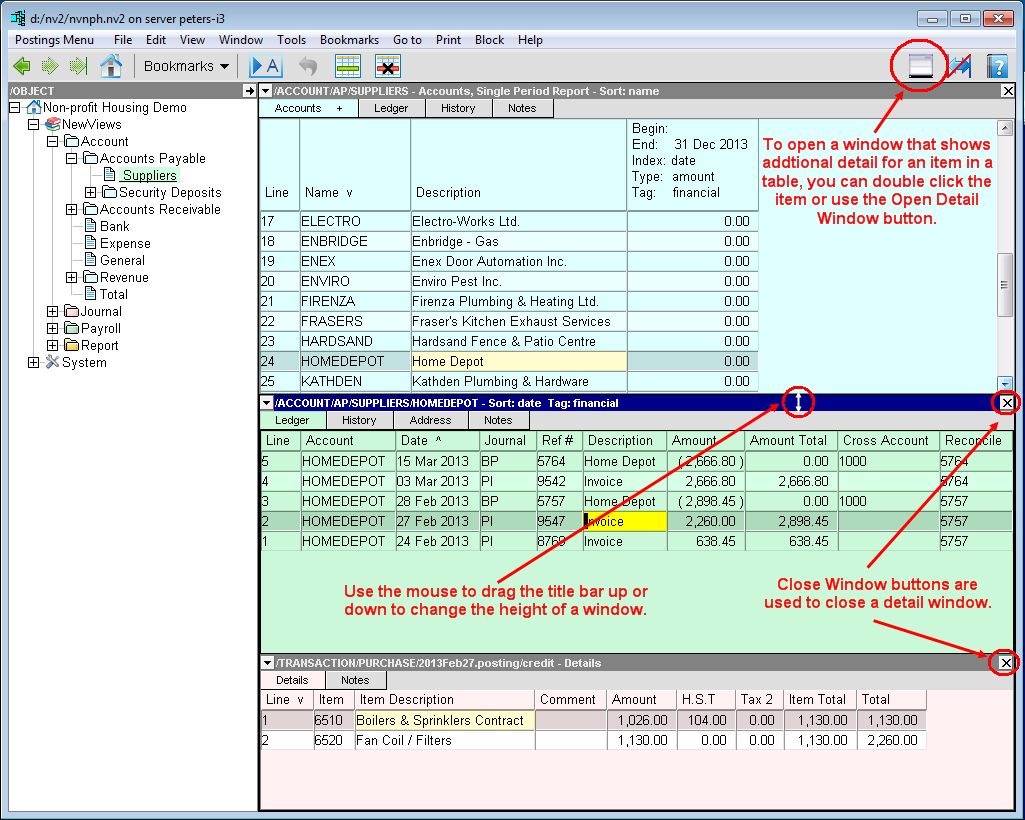Collapse the Accounts Payable tree node
Image resolution: width=1025 pixels, height=820 pixels.
(x=72, y=159)
